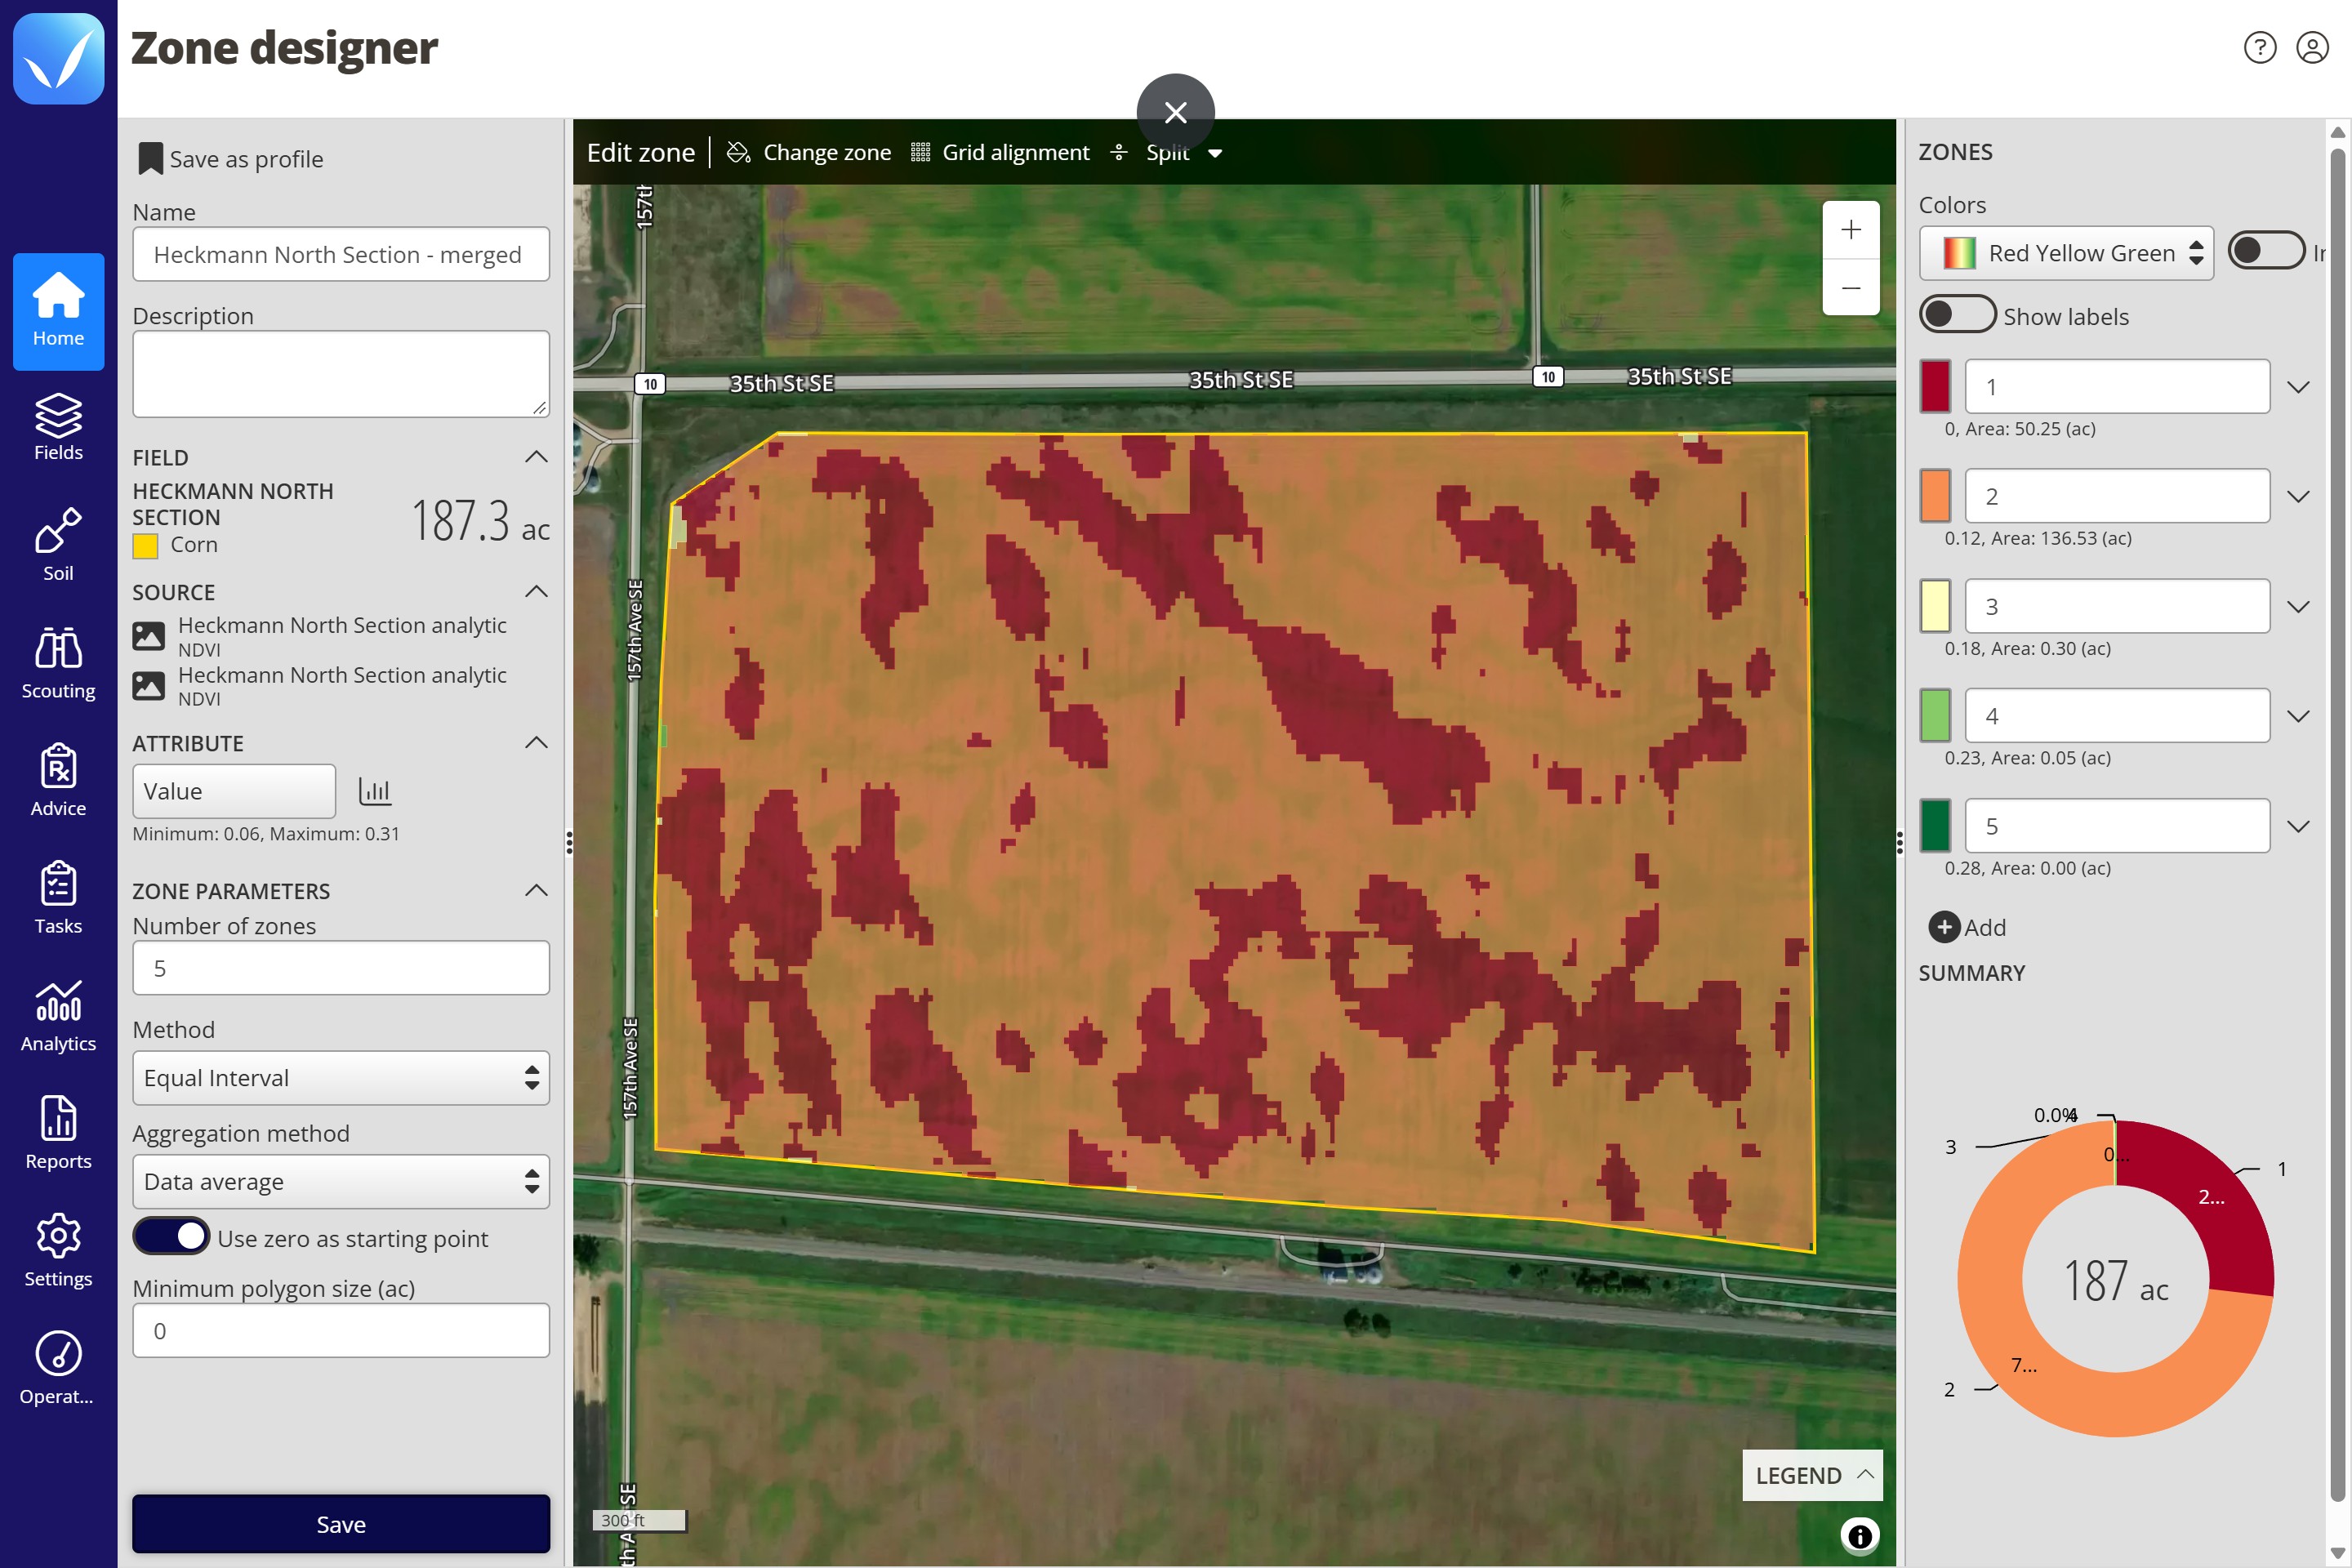Image resolution: width=2352 pixels, height=1568 pixels.
Task: Expand zone 2 details chevron
Action: coord(2298,496)
